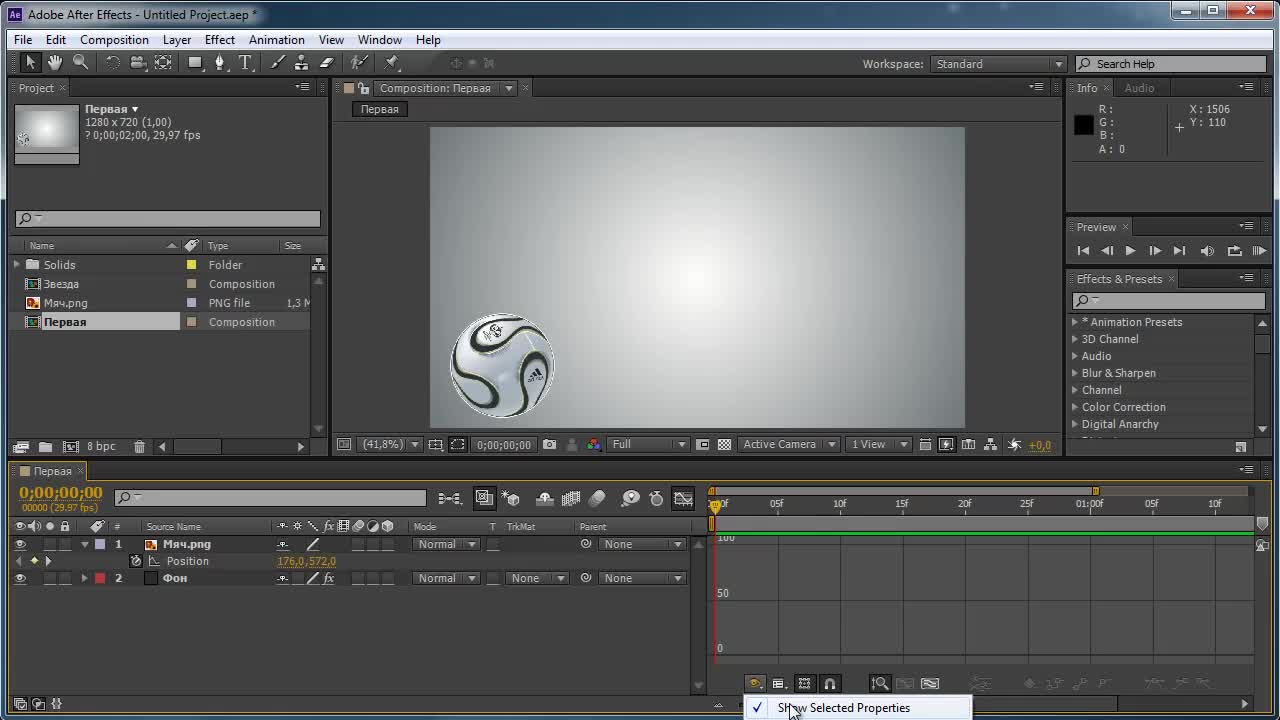Select the Hand tool
Screen dimensions: 1280x720
[55, 63]
